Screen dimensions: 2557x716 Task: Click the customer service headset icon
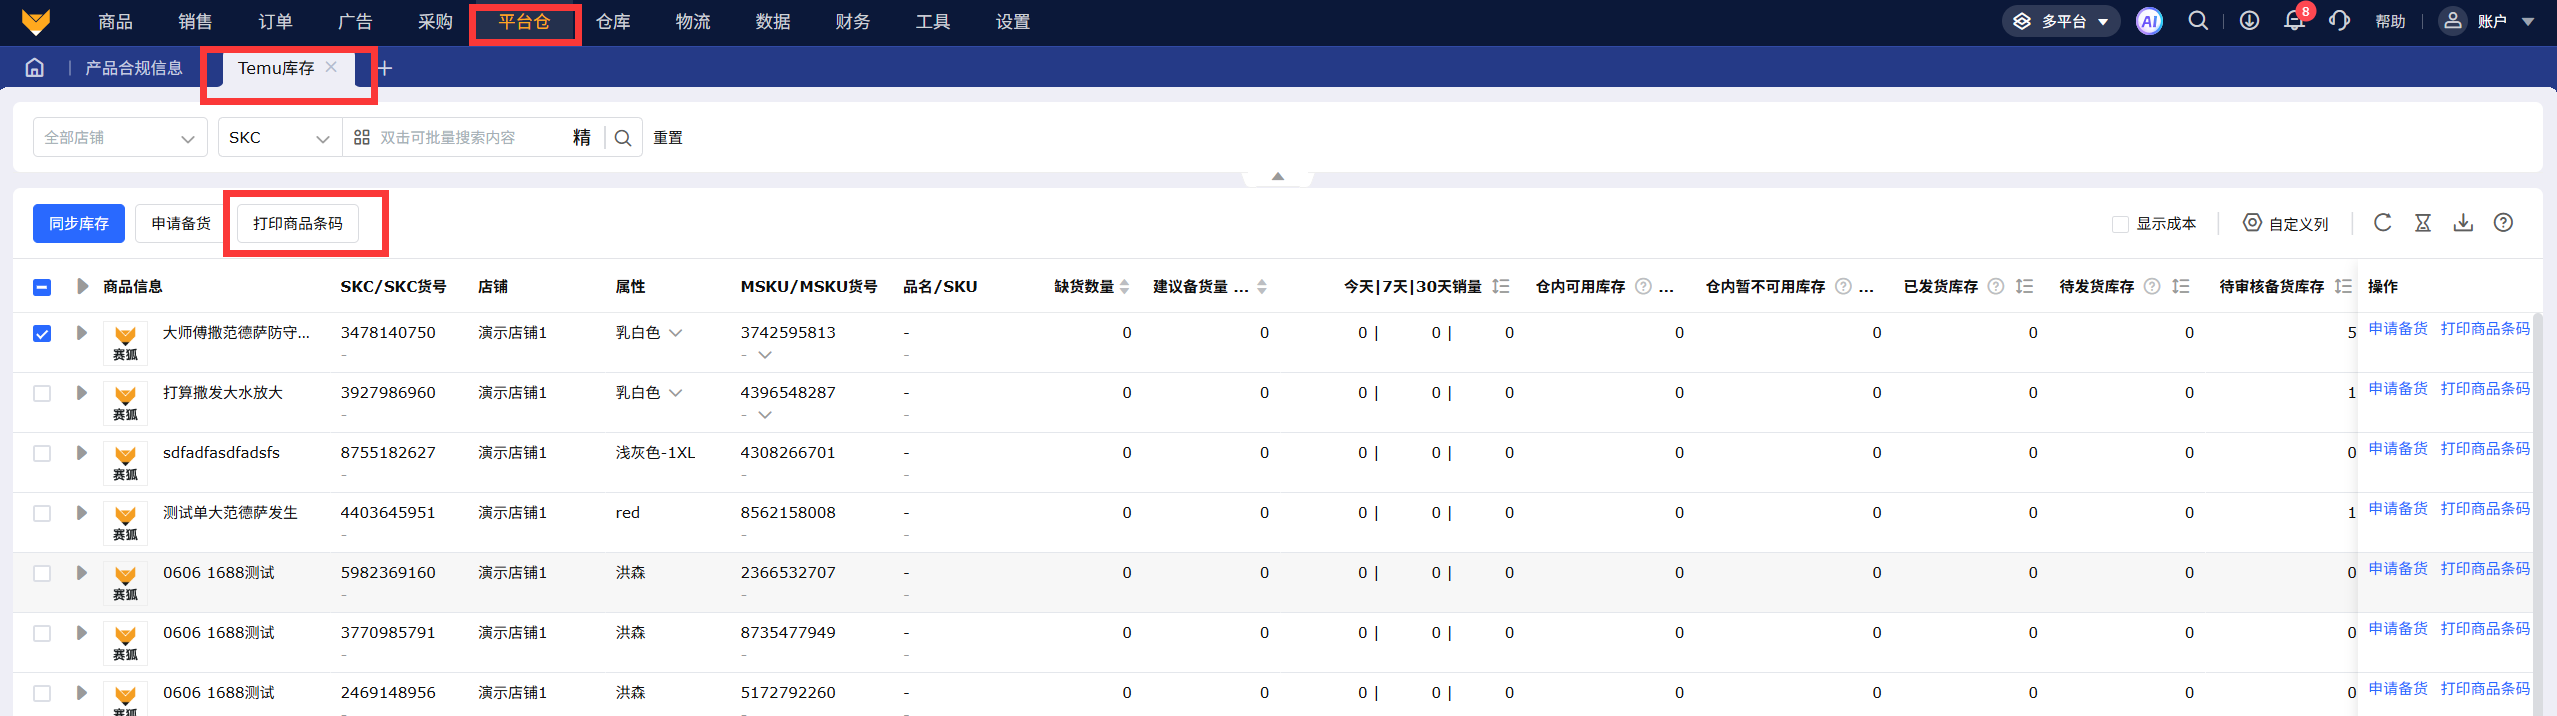tap(2339, 21)
